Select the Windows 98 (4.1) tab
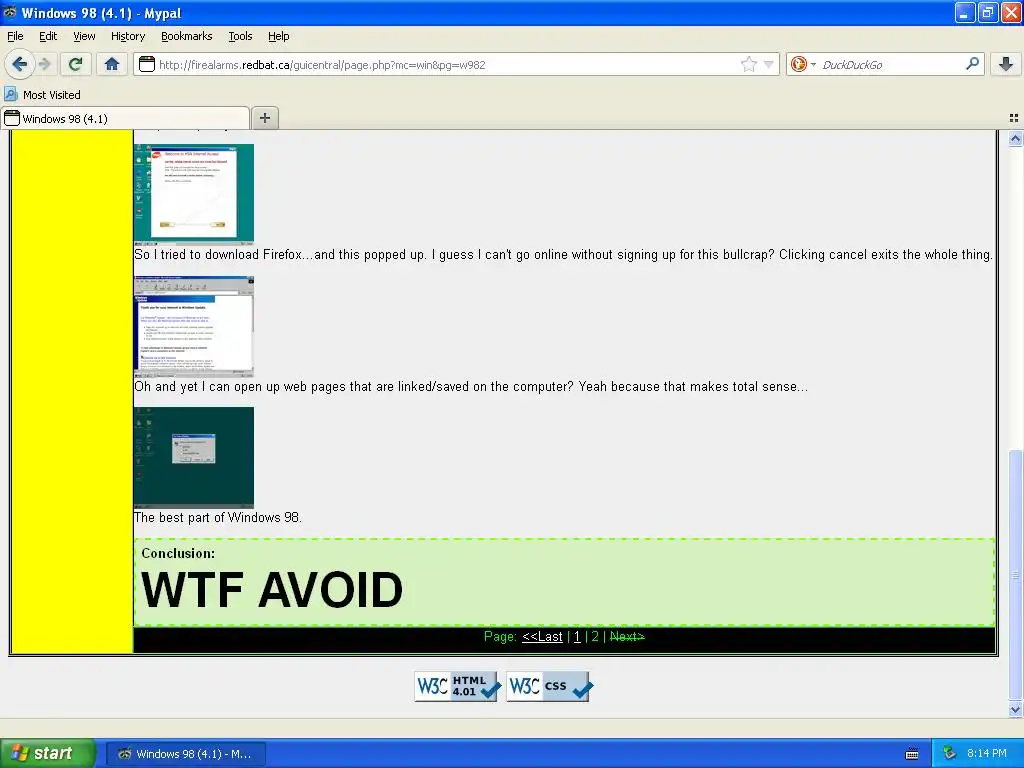1024x768 pixels. (x=125, y=118)
